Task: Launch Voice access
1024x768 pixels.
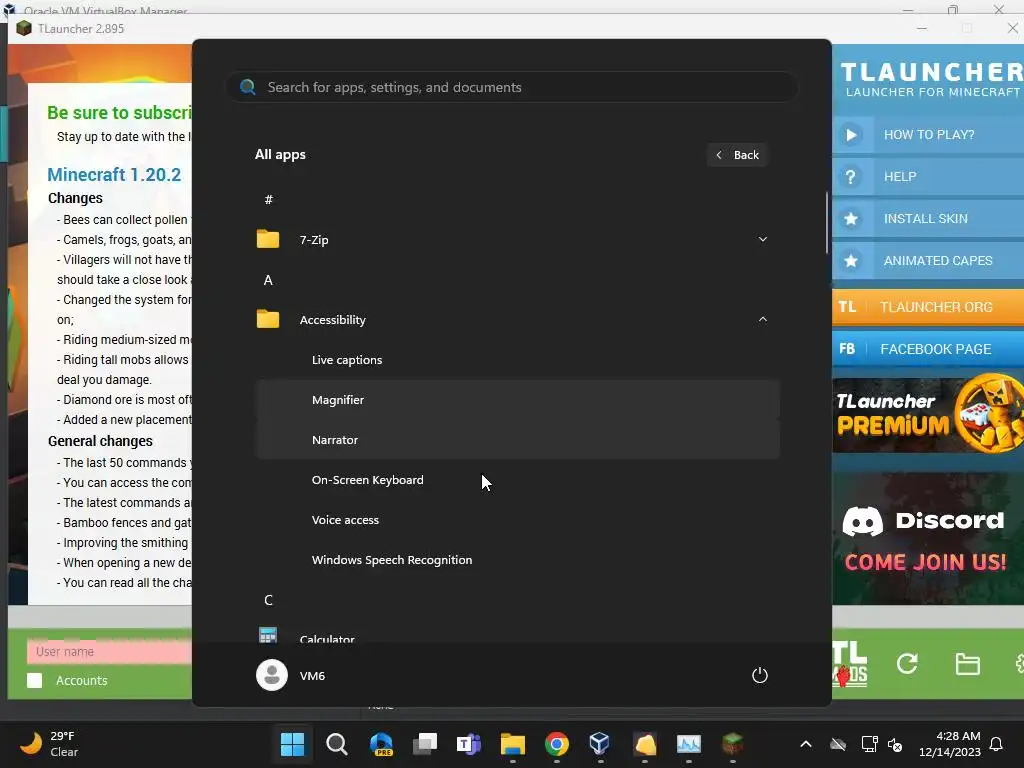Action: [x=517, y=520]
